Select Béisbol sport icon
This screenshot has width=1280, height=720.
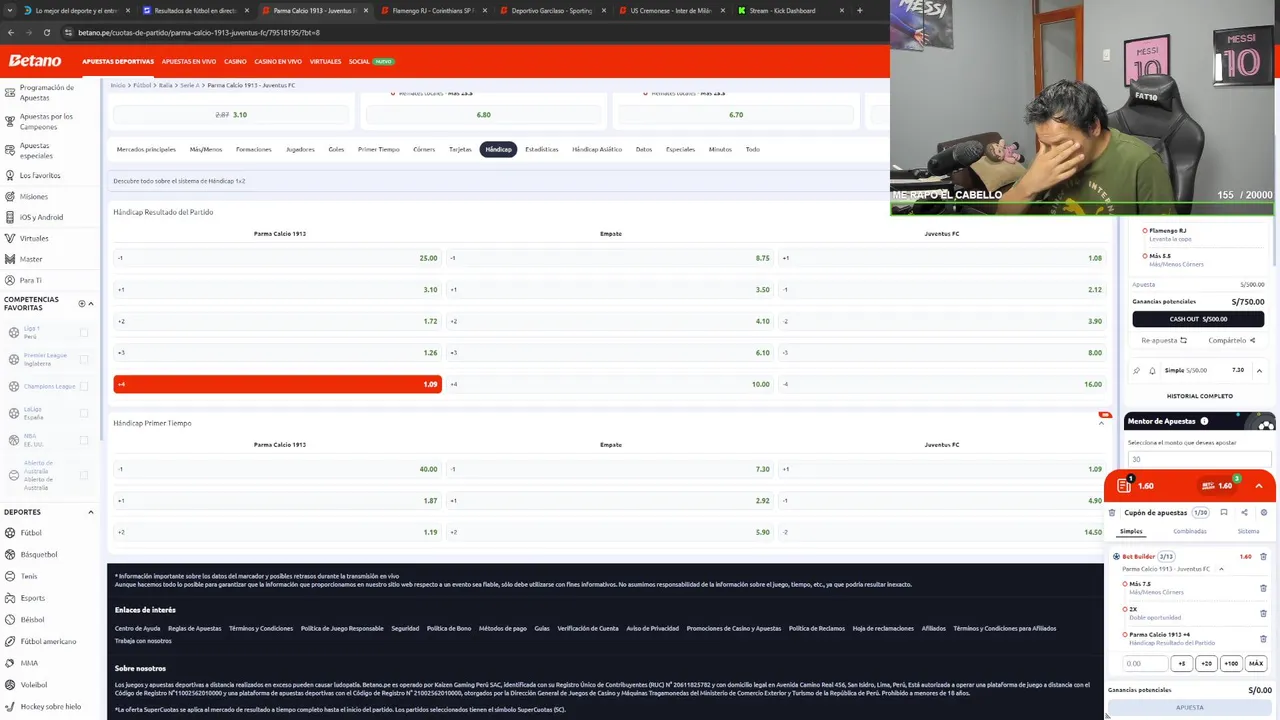(9, 619)
